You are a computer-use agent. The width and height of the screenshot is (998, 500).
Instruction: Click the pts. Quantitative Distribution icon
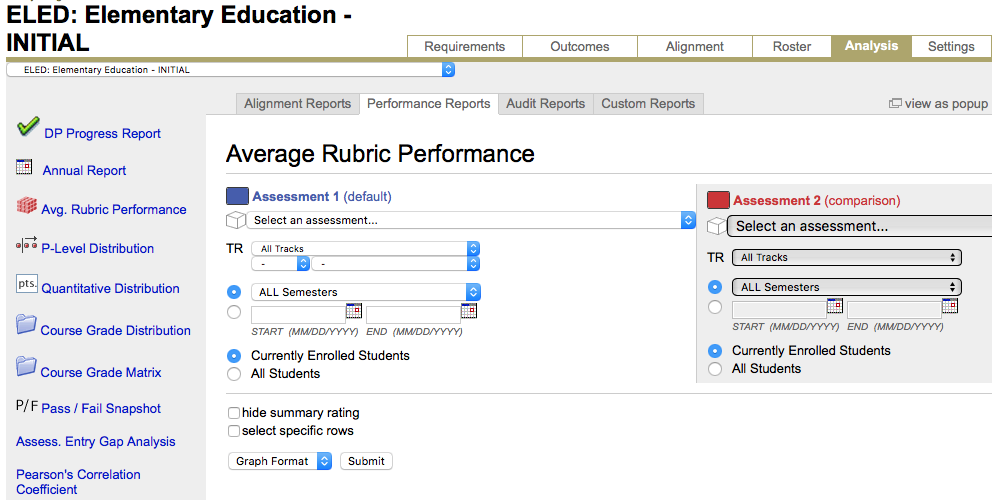pyautogui.click(x=26, y=285)
